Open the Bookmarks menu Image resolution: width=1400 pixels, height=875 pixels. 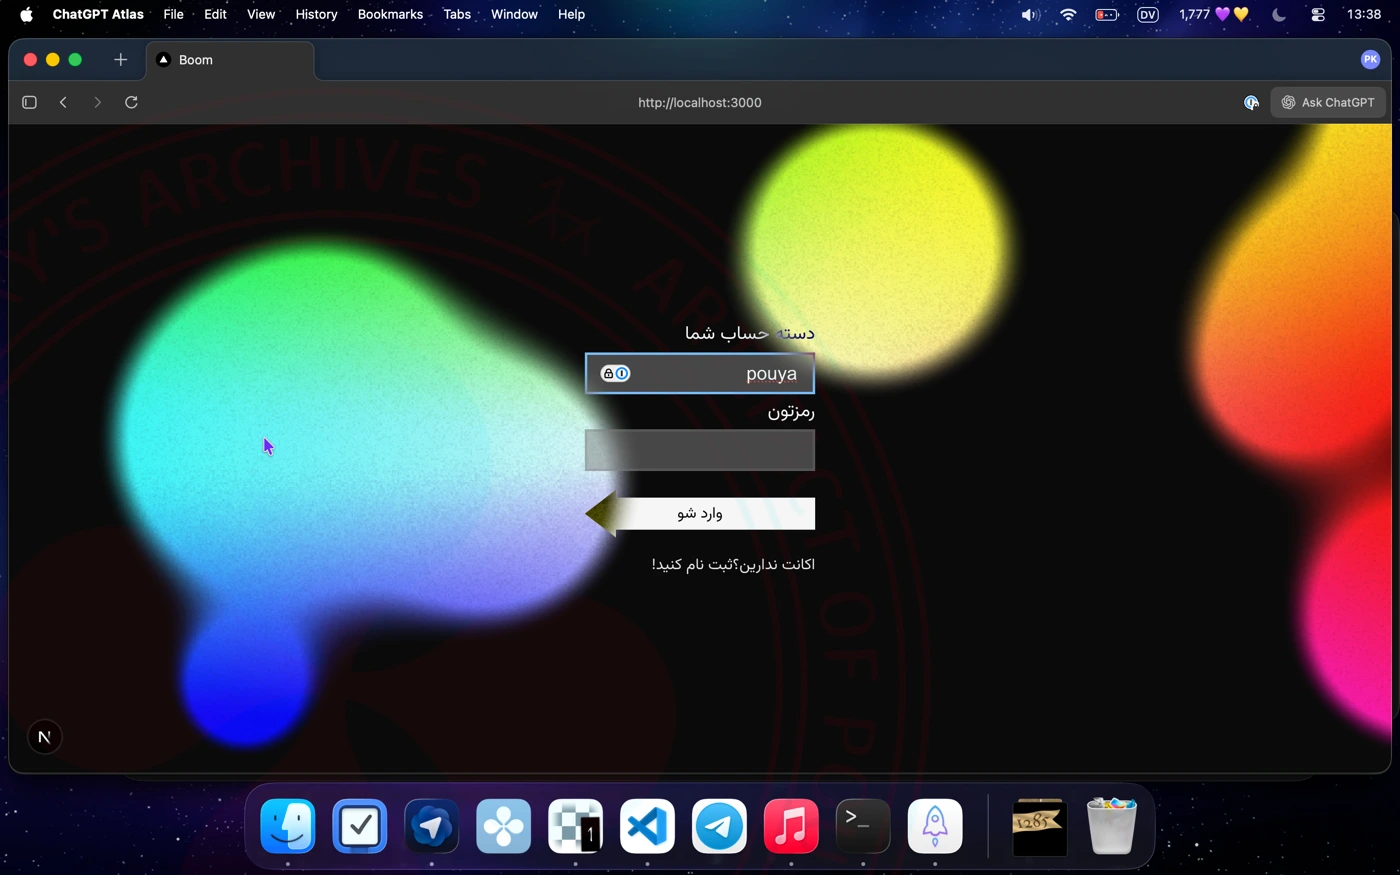coord(390,14)
